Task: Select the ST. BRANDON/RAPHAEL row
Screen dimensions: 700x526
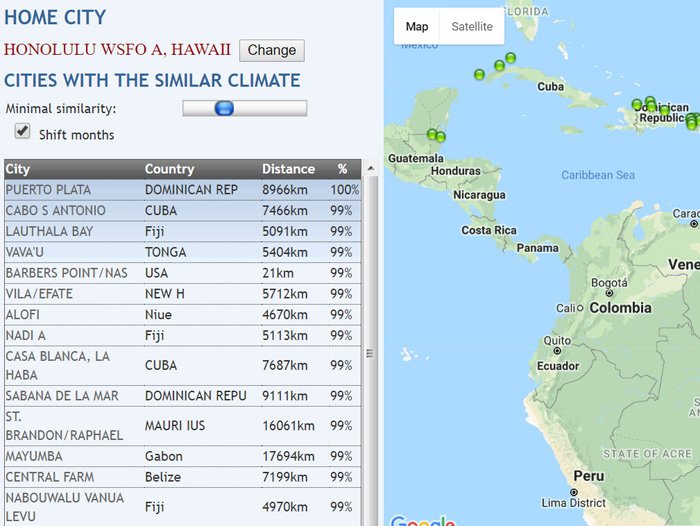Action: (x=183, y=426)
